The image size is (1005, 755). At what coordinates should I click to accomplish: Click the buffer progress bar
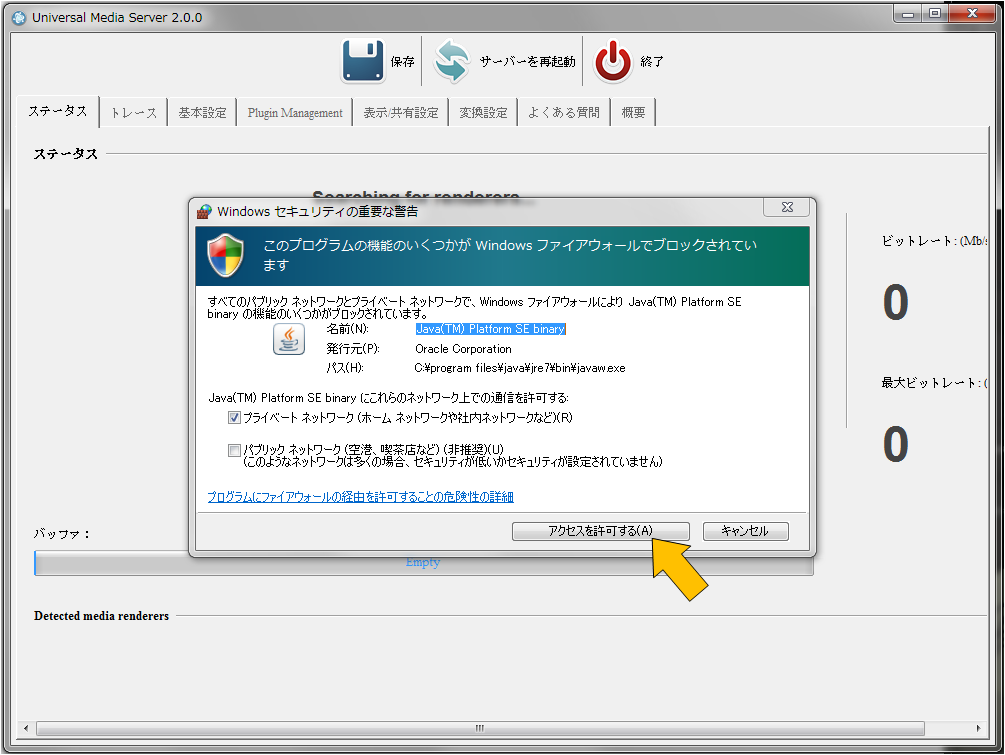pos(424,563)
